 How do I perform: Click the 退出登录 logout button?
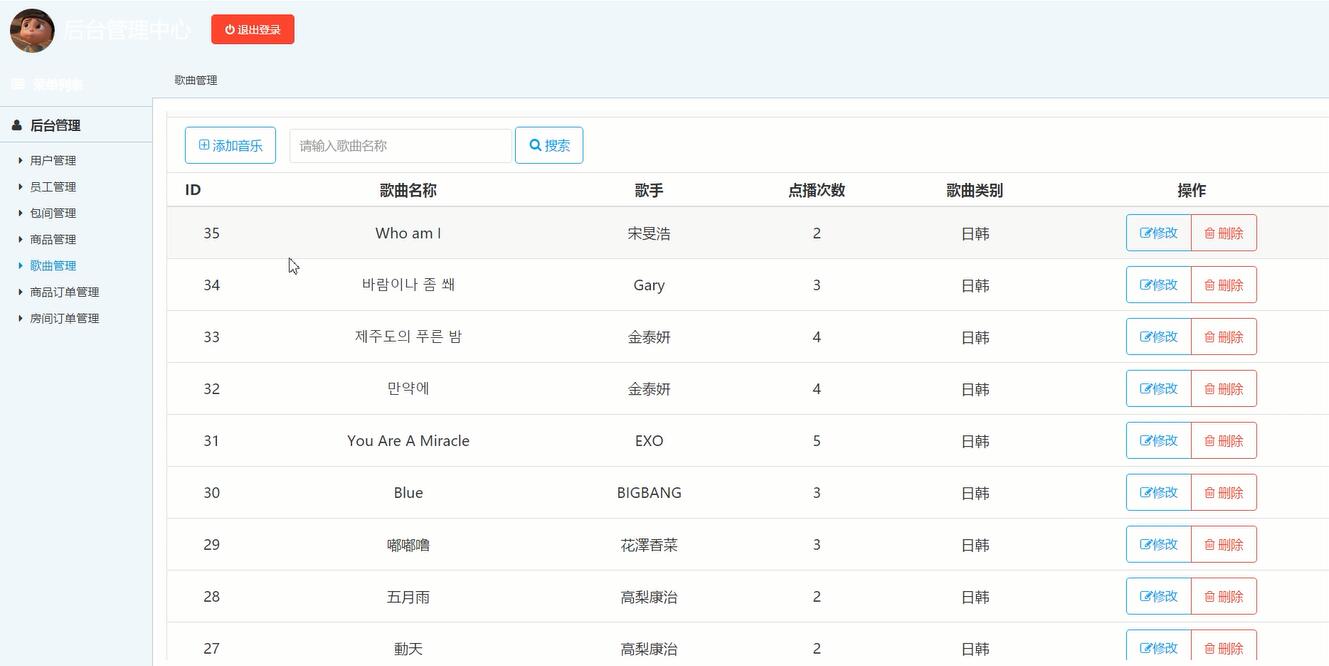pyautogui.click(x=253, y=30)
